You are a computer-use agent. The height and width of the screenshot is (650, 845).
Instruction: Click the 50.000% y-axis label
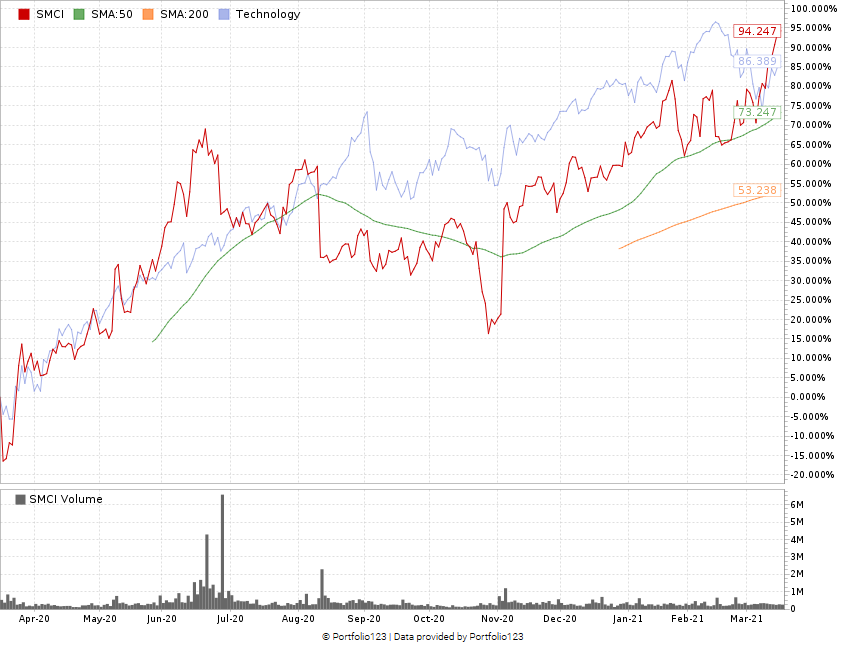click(812, 203)
